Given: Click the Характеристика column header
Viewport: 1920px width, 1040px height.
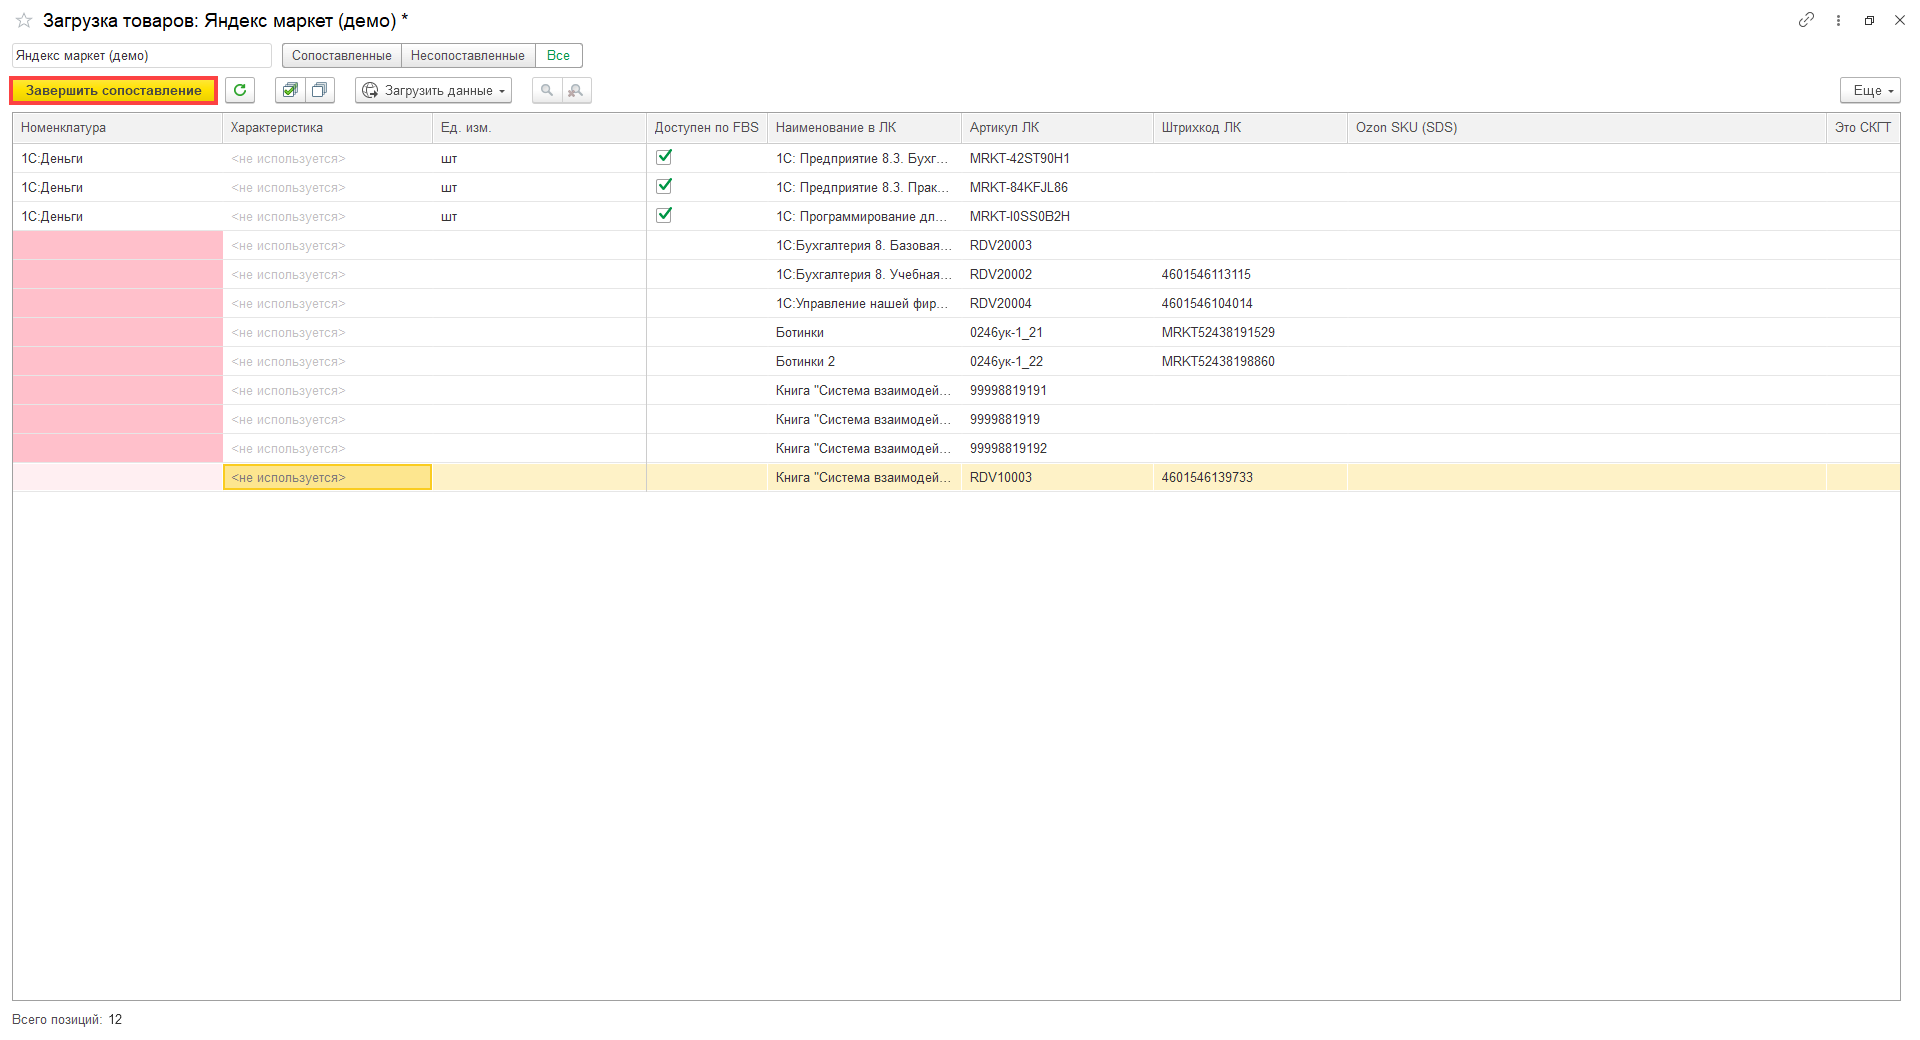Looking at the screenshot, I should [327, 128].
